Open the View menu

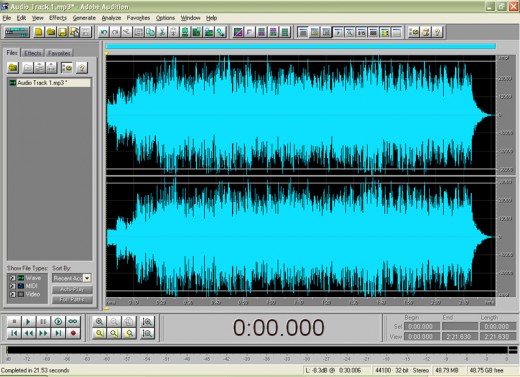pos(38,18)
